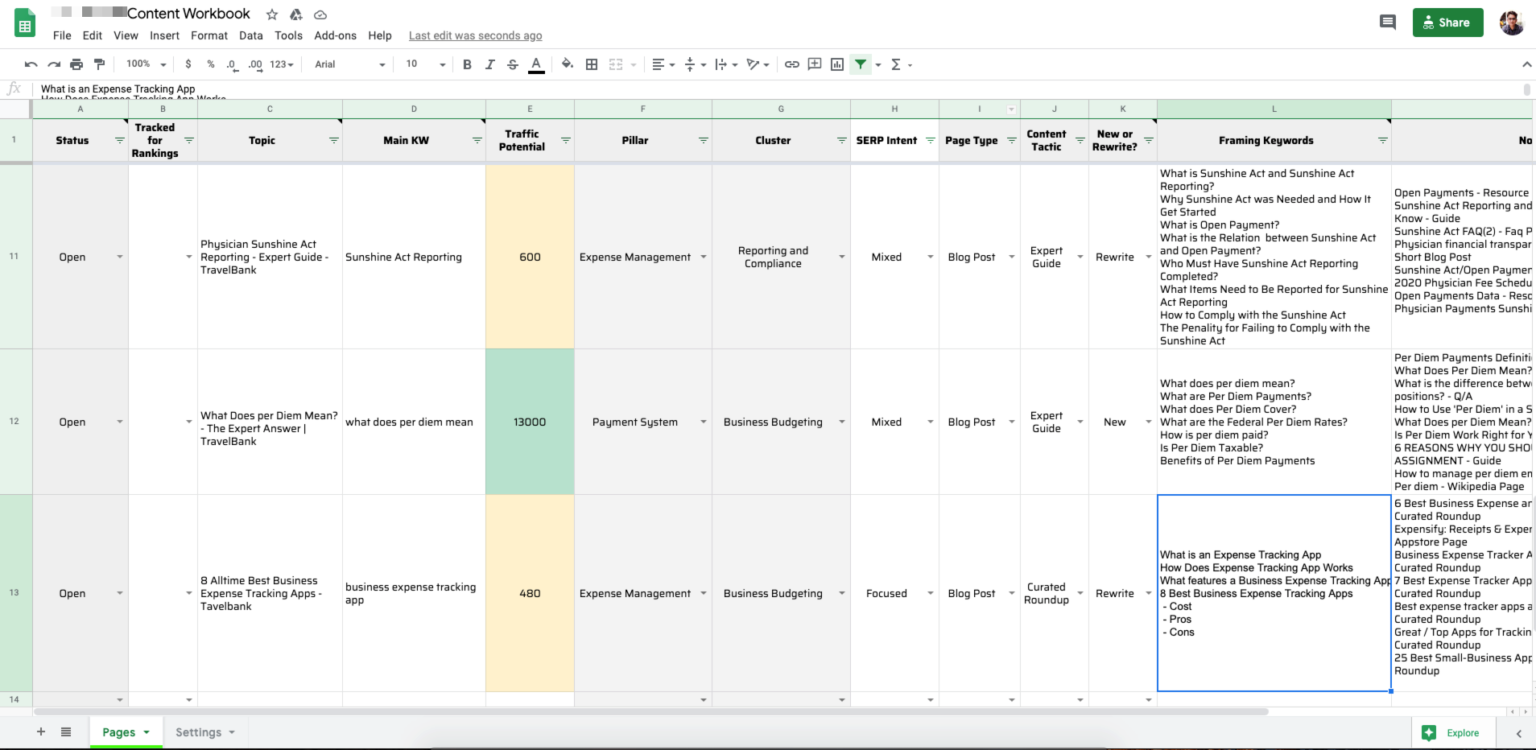Open the borders tool

[591, 64]
